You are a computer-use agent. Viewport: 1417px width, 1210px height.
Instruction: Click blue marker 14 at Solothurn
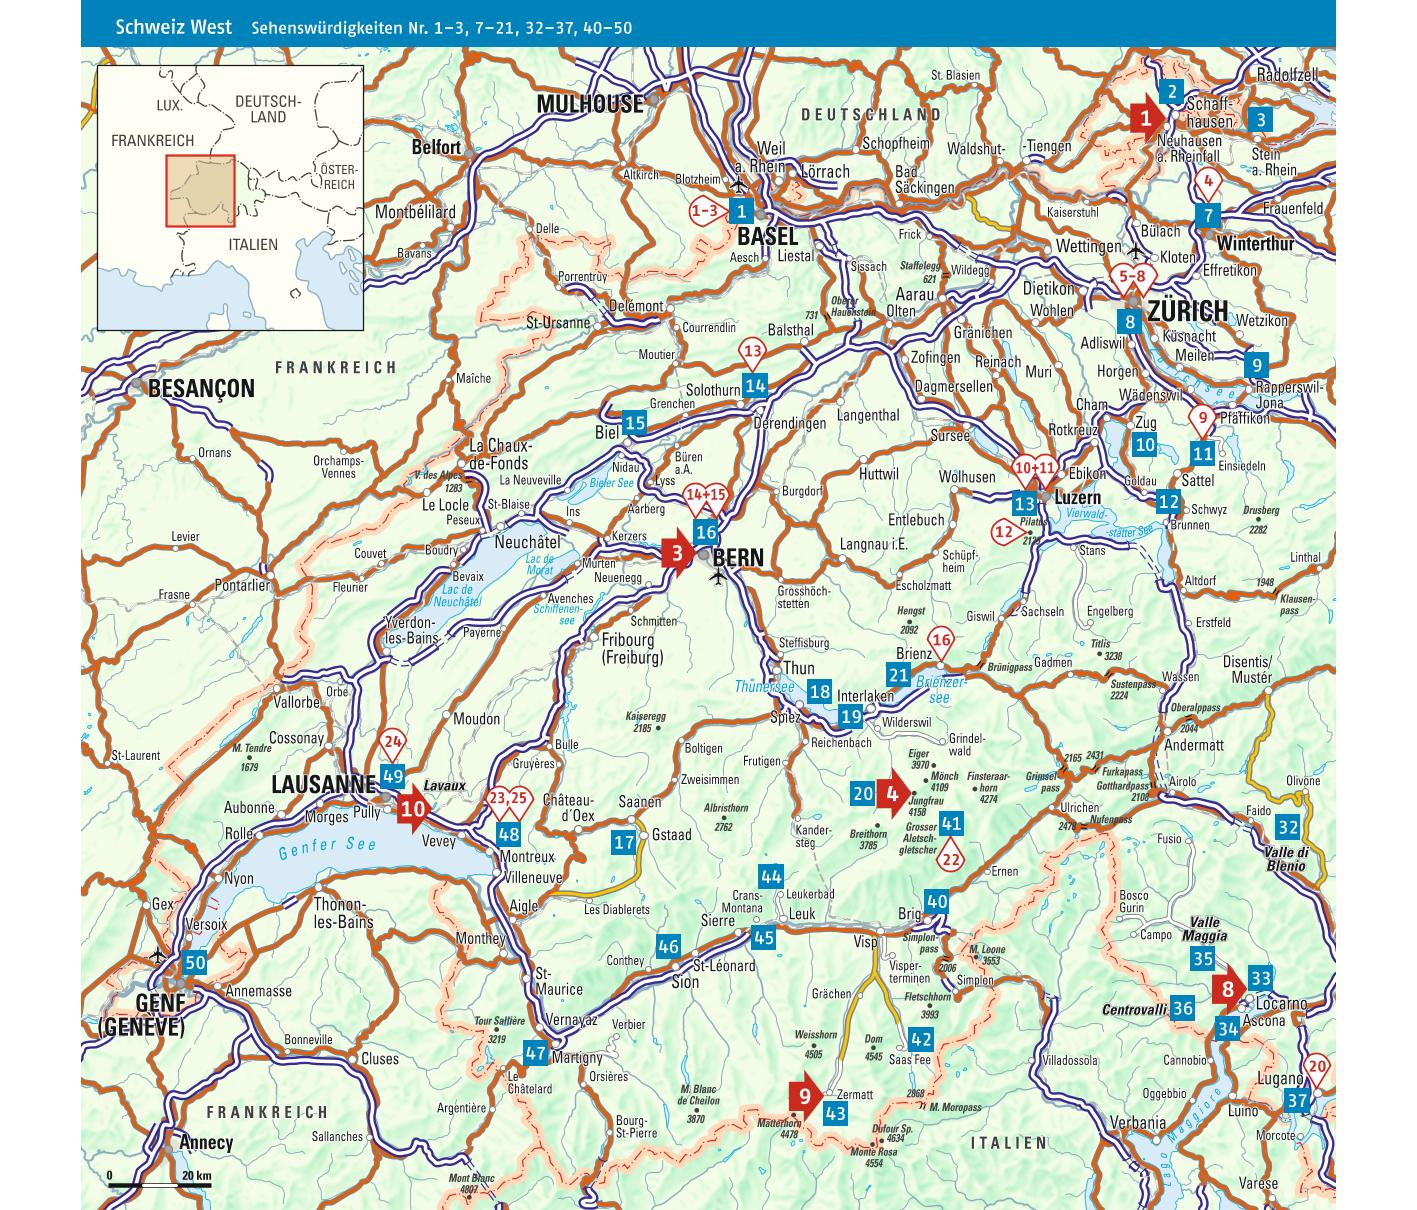pos(755,386)
